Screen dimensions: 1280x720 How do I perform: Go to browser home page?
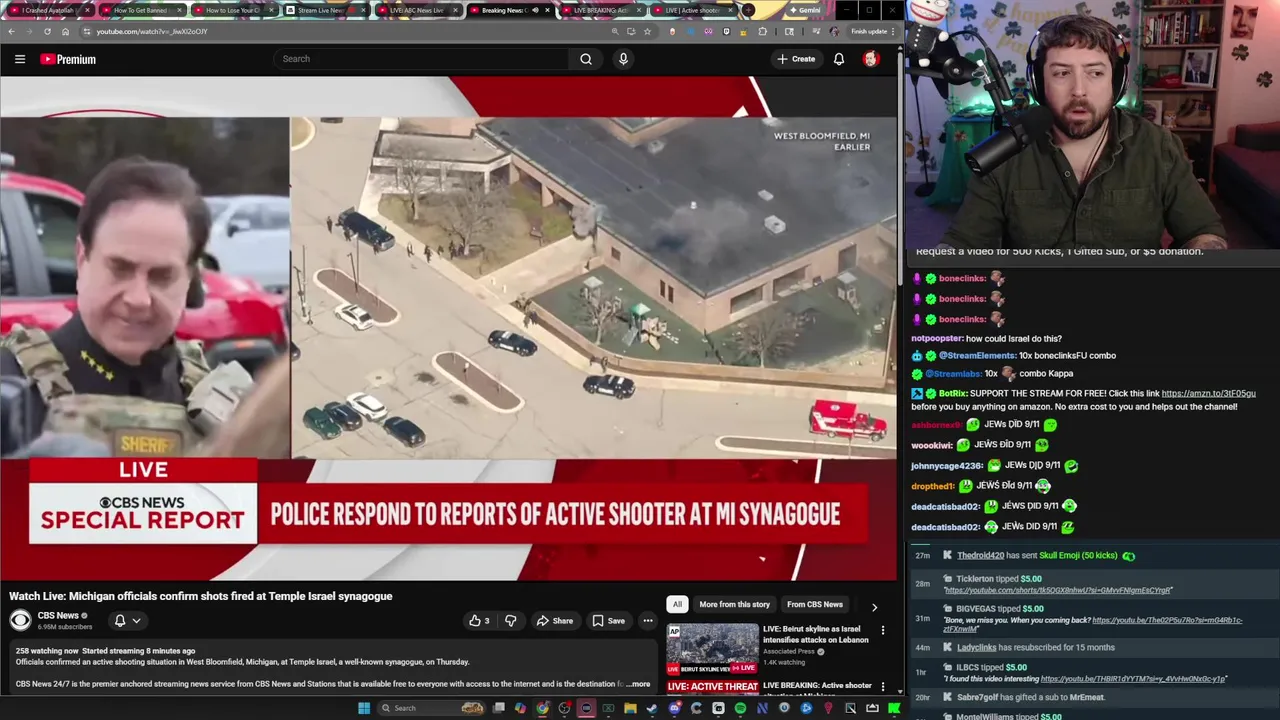[x=65, y=31]
